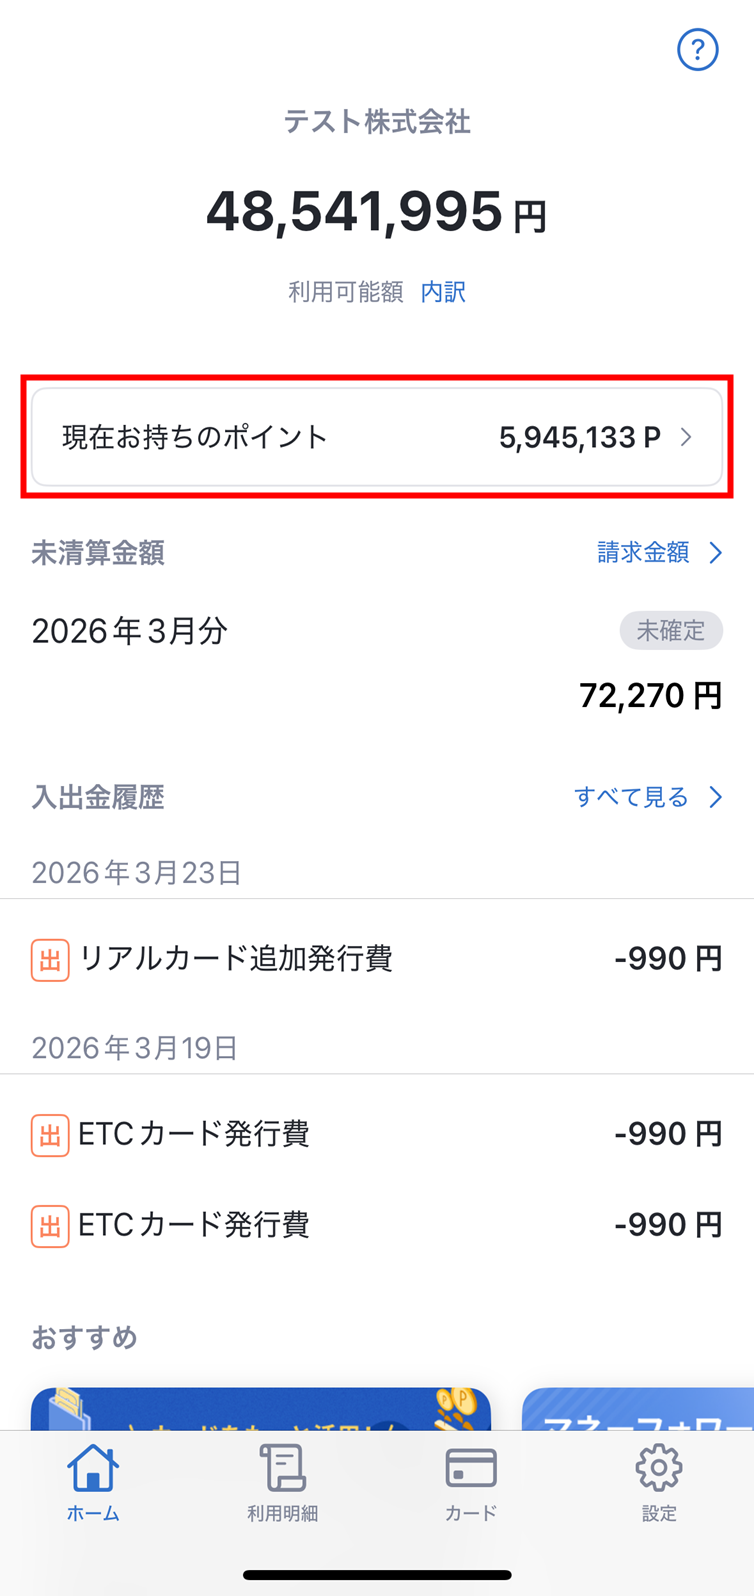Expand the points chevron next to 5,945,133 P

click(x=686, y=437)
